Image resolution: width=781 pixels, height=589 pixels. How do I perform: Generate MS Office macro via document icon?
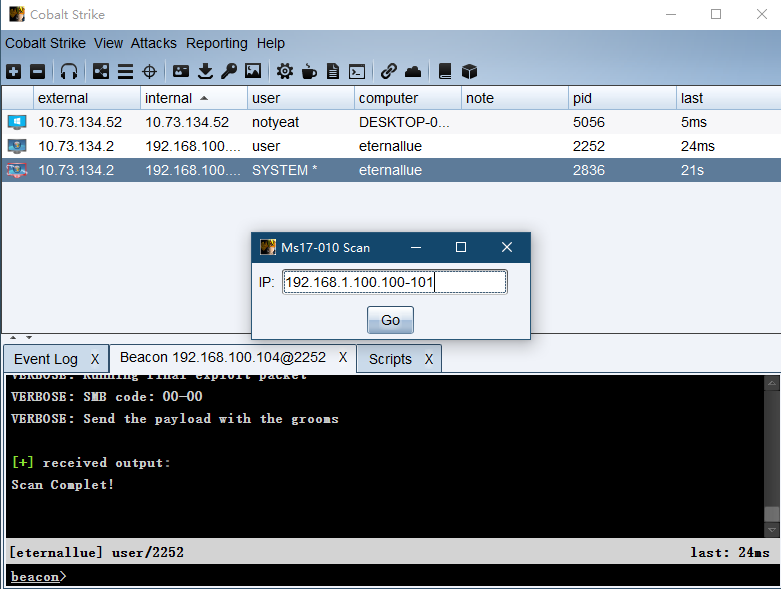[x=333, y=72]
